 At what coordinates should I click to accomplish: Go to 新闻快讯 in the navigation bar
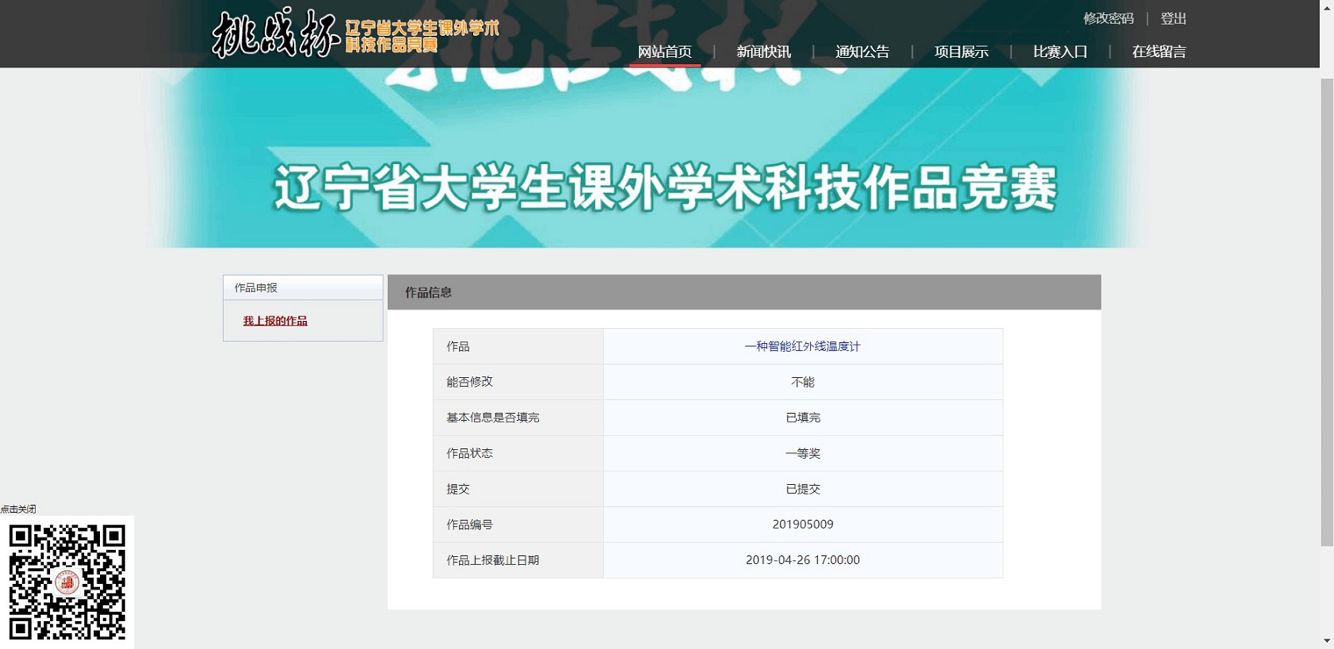tap(764, 52)
